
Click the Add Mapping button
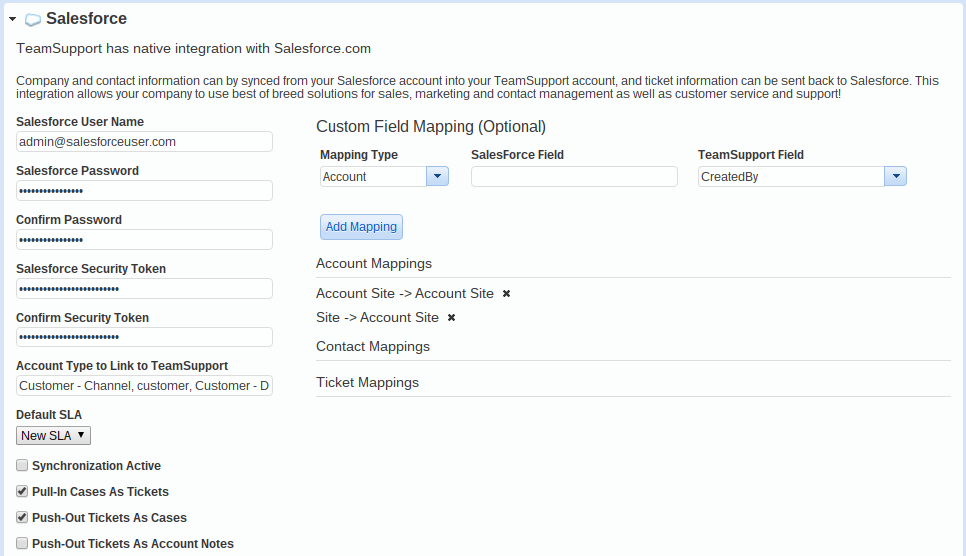[x=361, y=227]
